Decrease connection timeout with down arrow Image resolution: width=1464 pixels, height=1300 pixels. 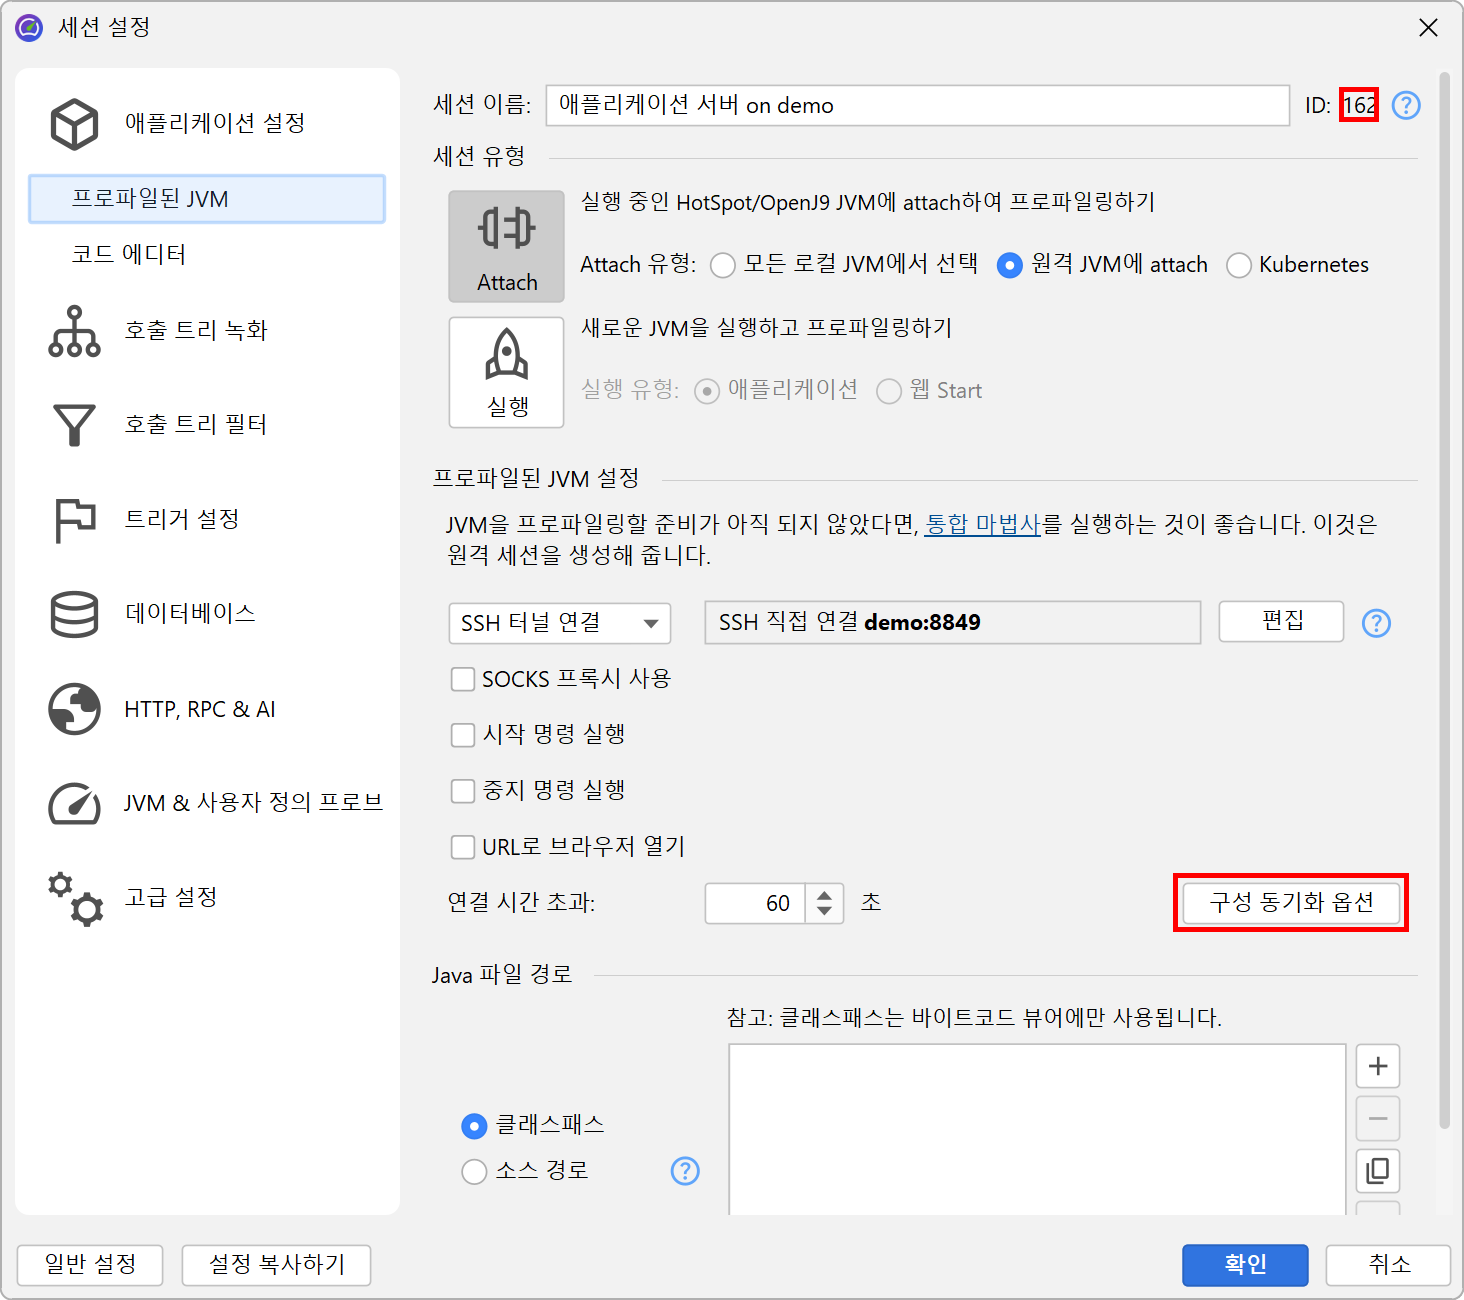824,913
